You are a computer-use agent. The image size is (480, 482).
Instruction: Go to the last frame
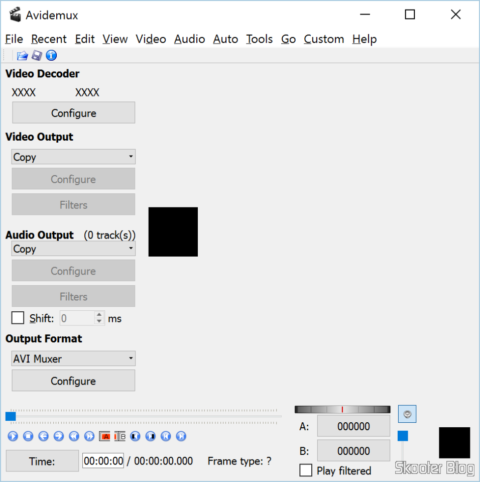tap(181, 436)
